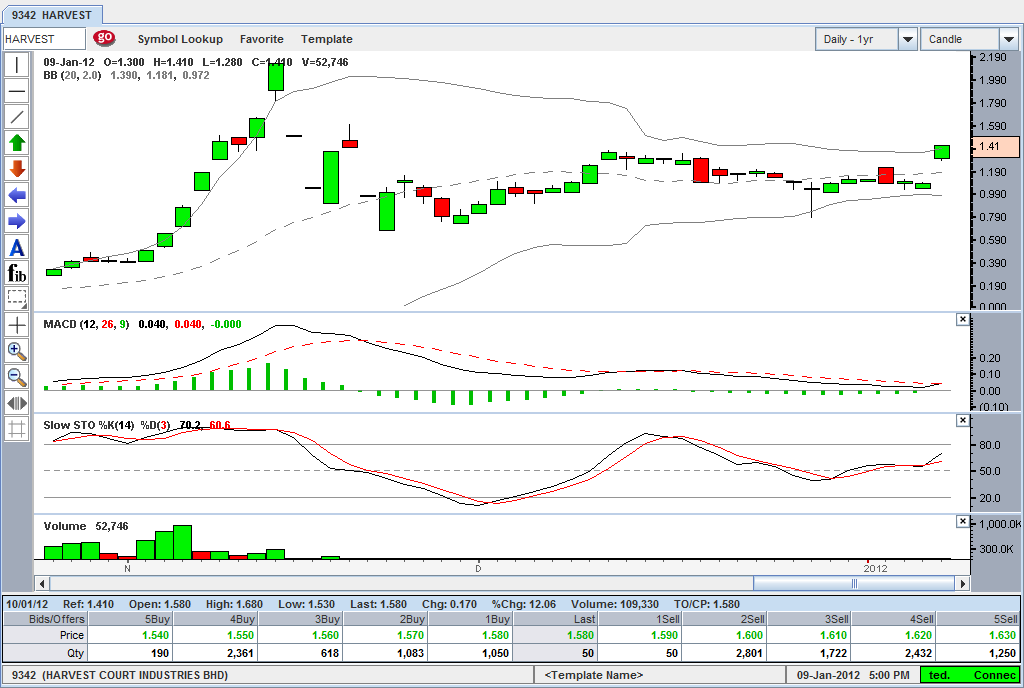This screenshot has height=688, width=1024.
Task: Place an orange down arrow marker
Action: tap(17, 169)
